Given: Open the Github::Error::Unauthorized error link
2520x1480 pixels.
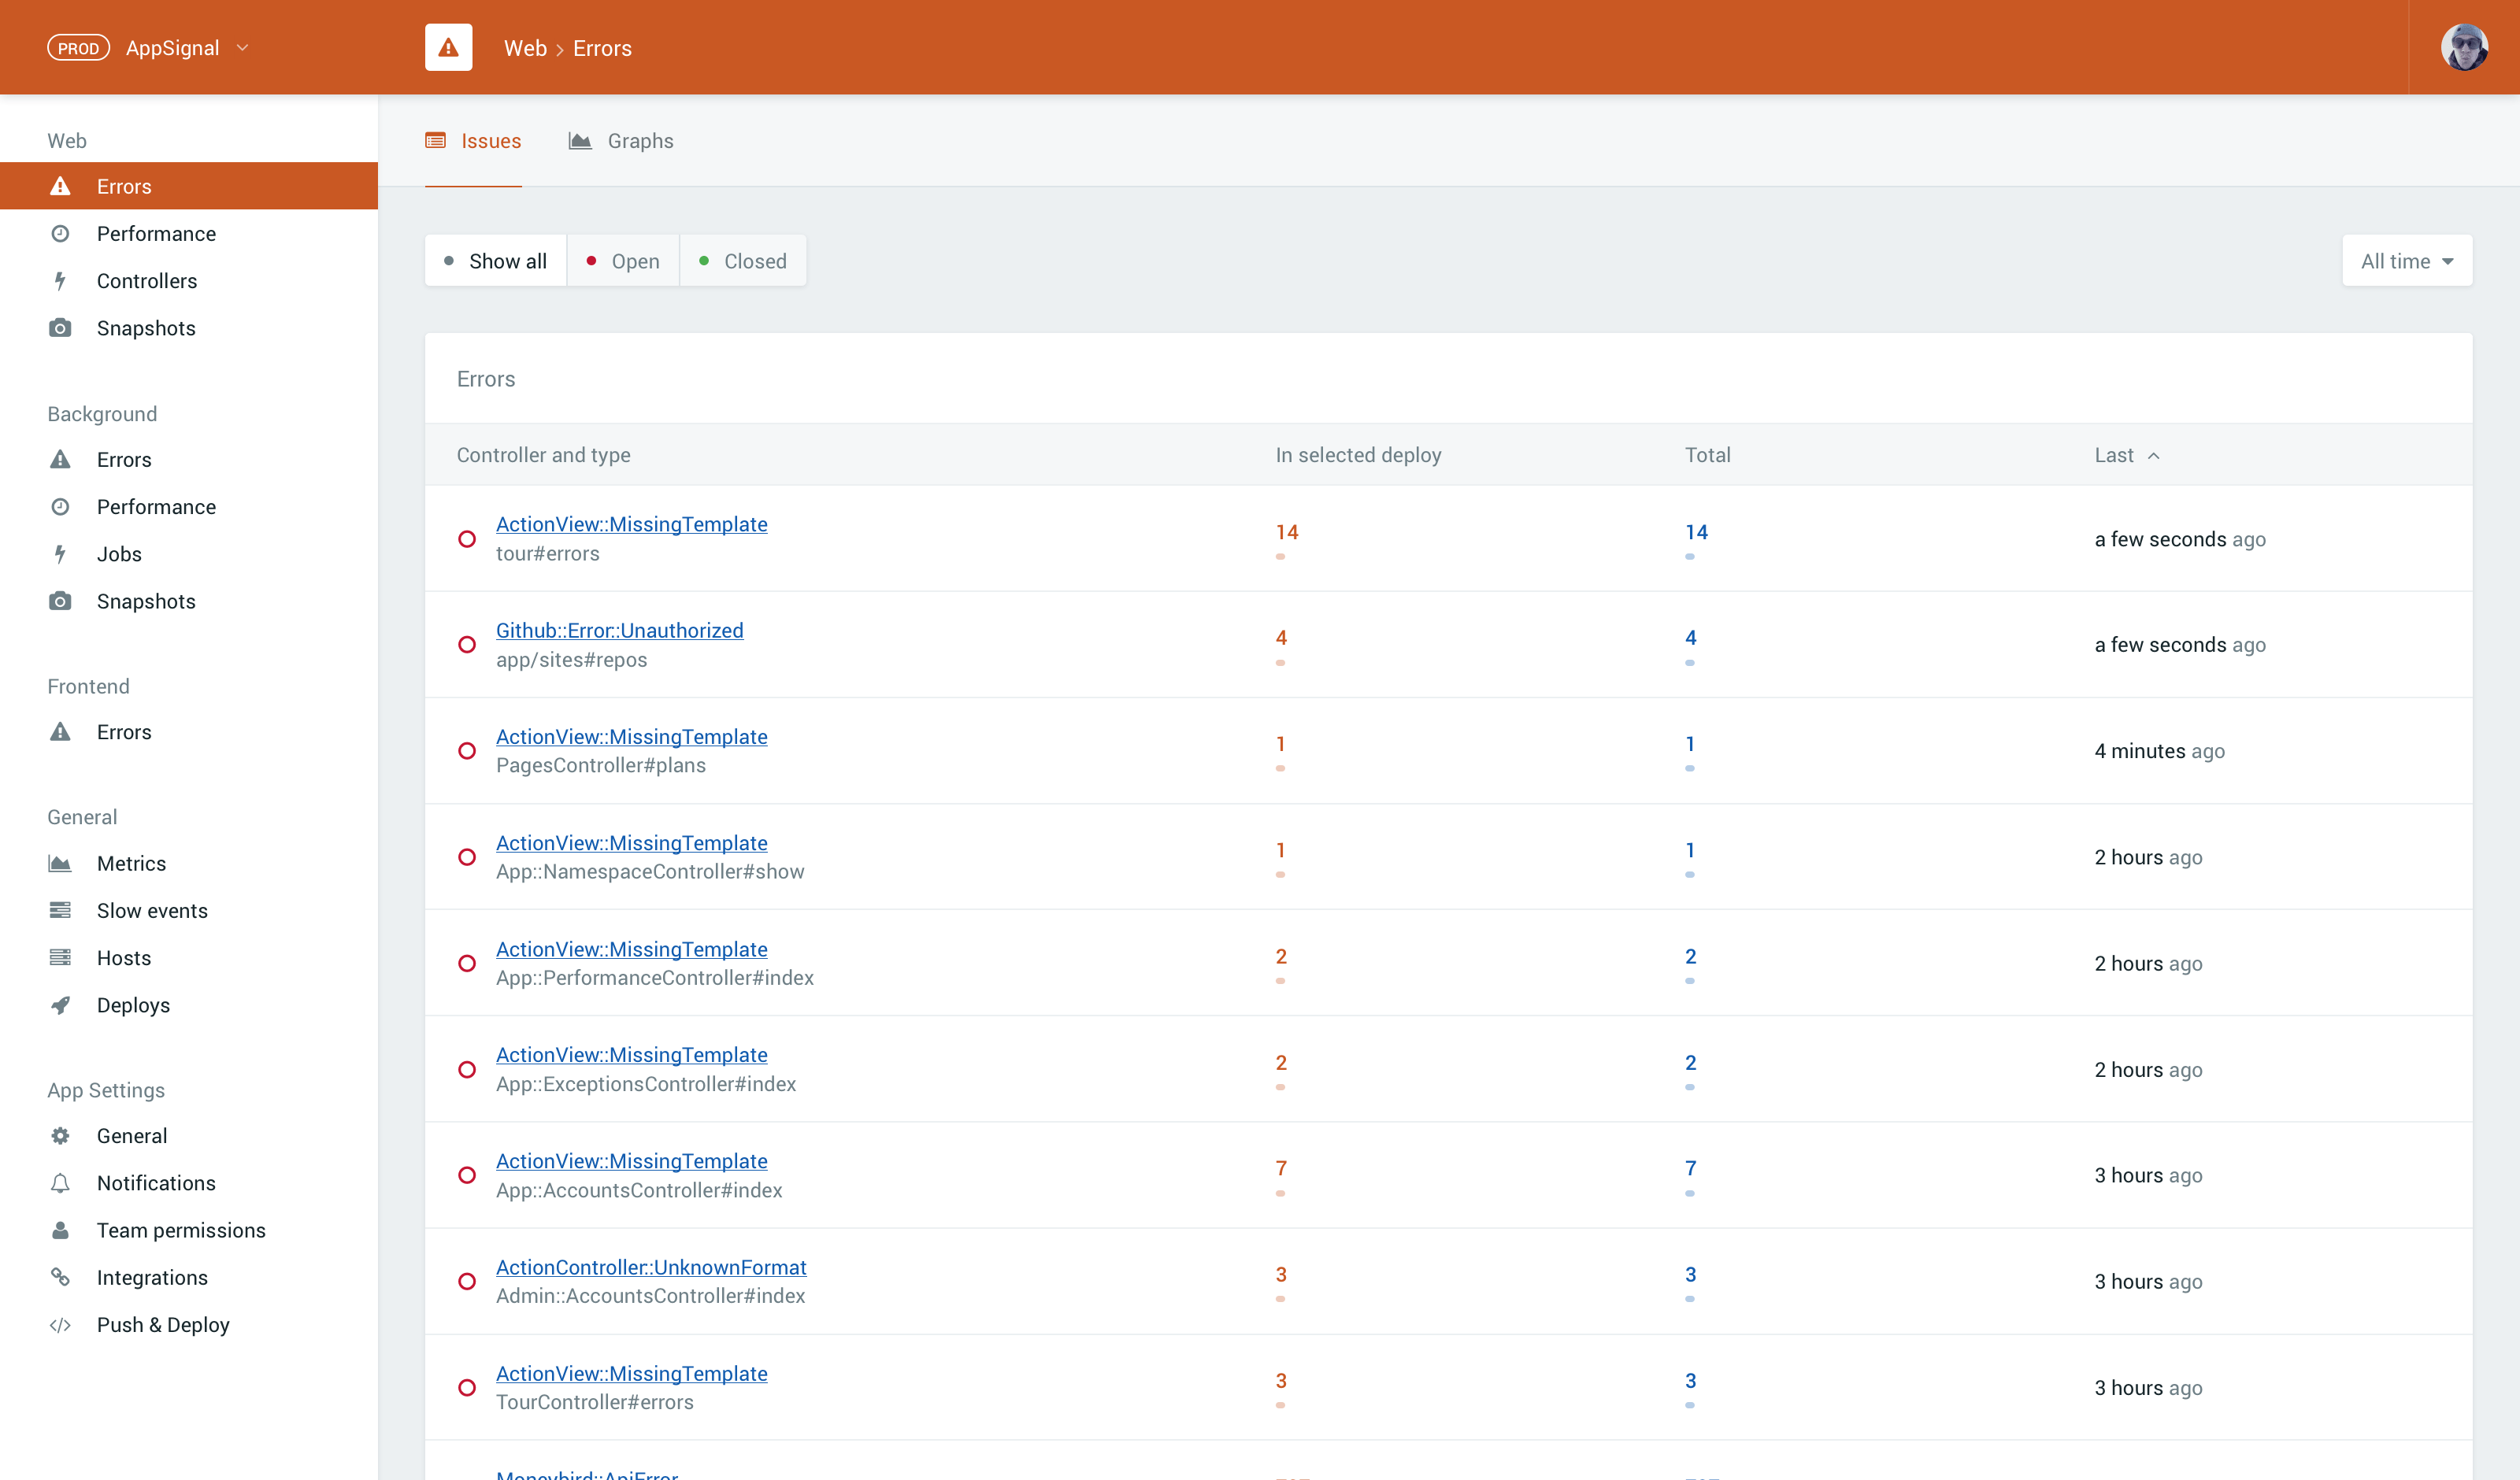Looking at the screenshot, I should [619, 630].
